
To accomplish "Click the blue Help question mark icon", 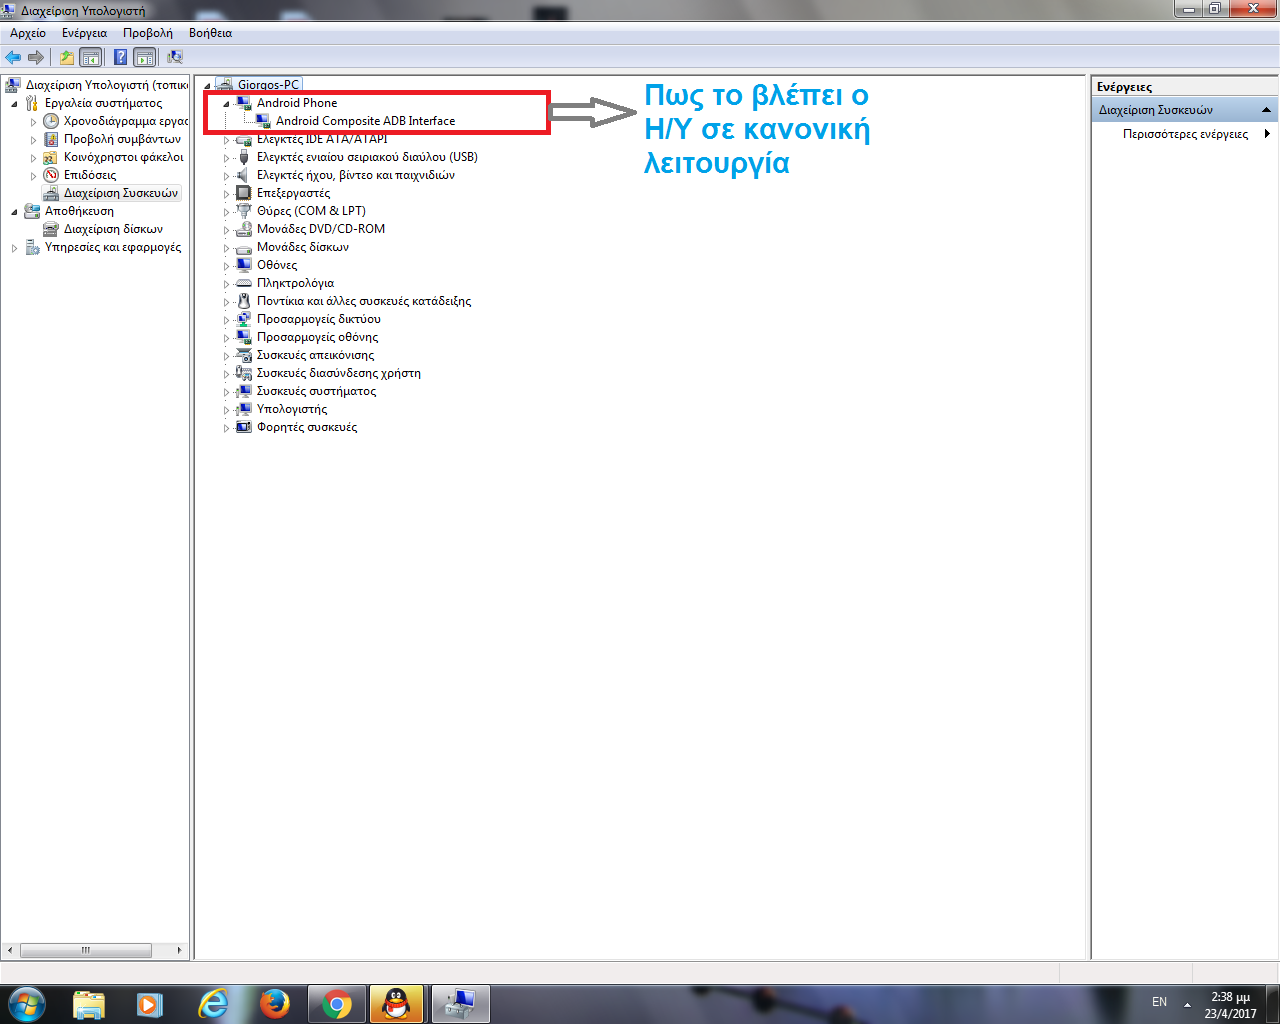I will pos(120,58).
